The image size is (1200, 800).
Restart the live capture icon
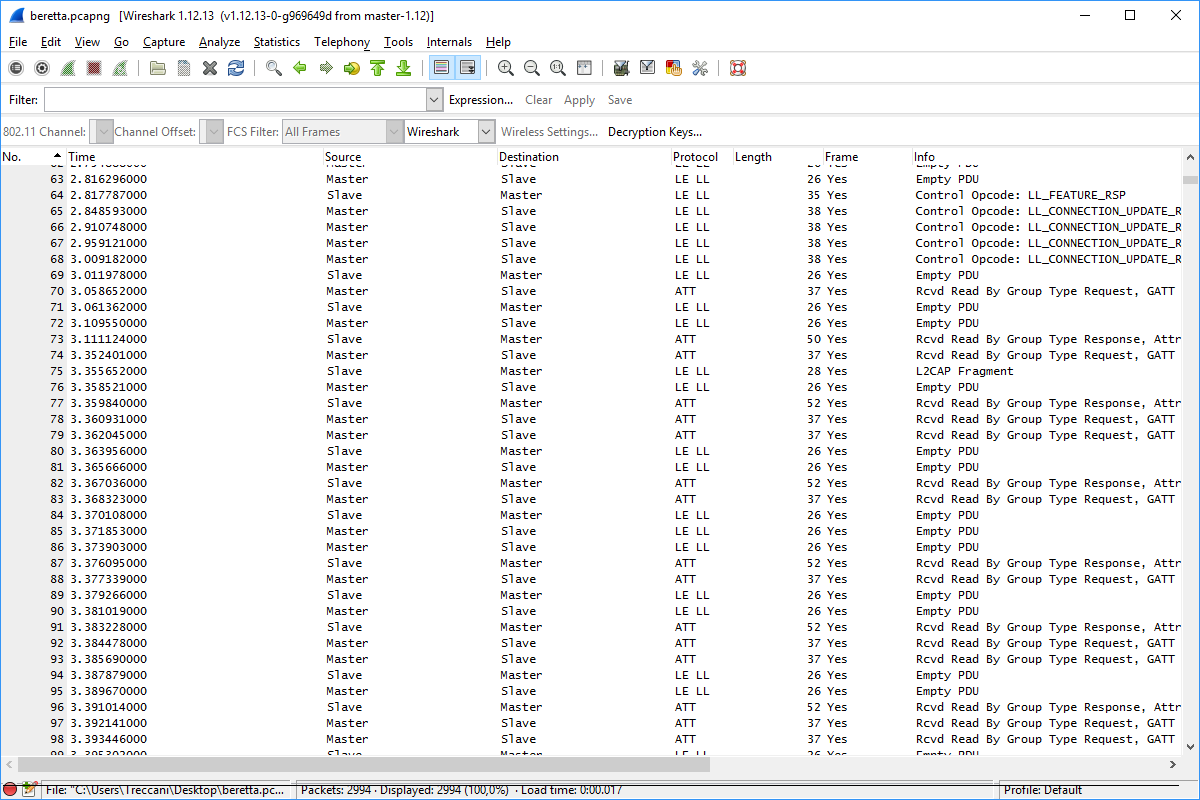point(120,68)
